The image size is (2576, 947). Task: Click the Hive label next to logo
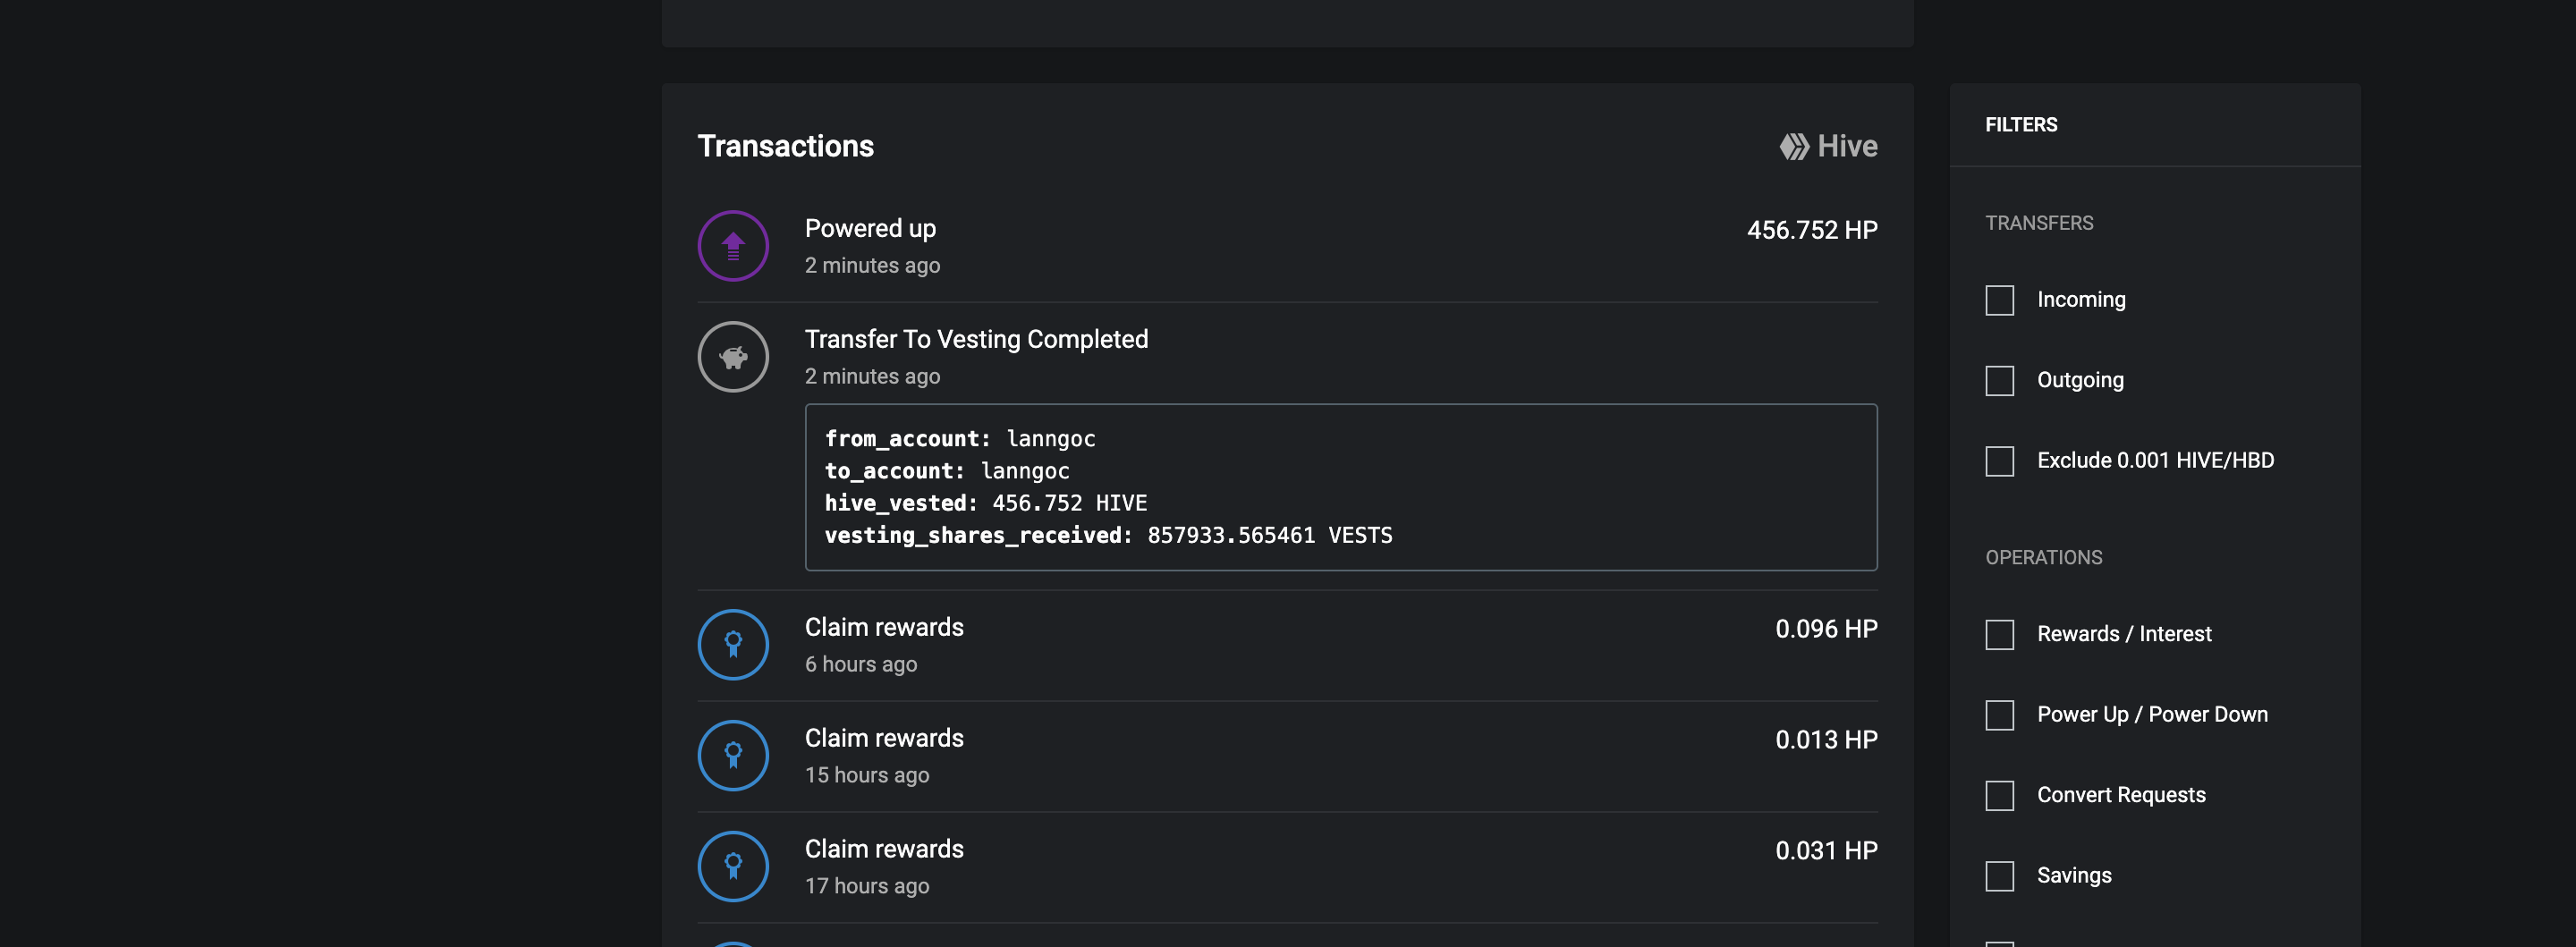1847,147
